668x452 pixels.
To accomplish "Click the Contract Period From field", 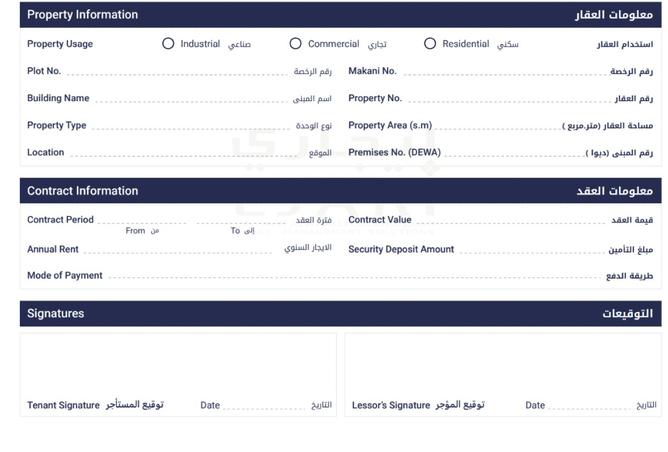I will point(142,220).
